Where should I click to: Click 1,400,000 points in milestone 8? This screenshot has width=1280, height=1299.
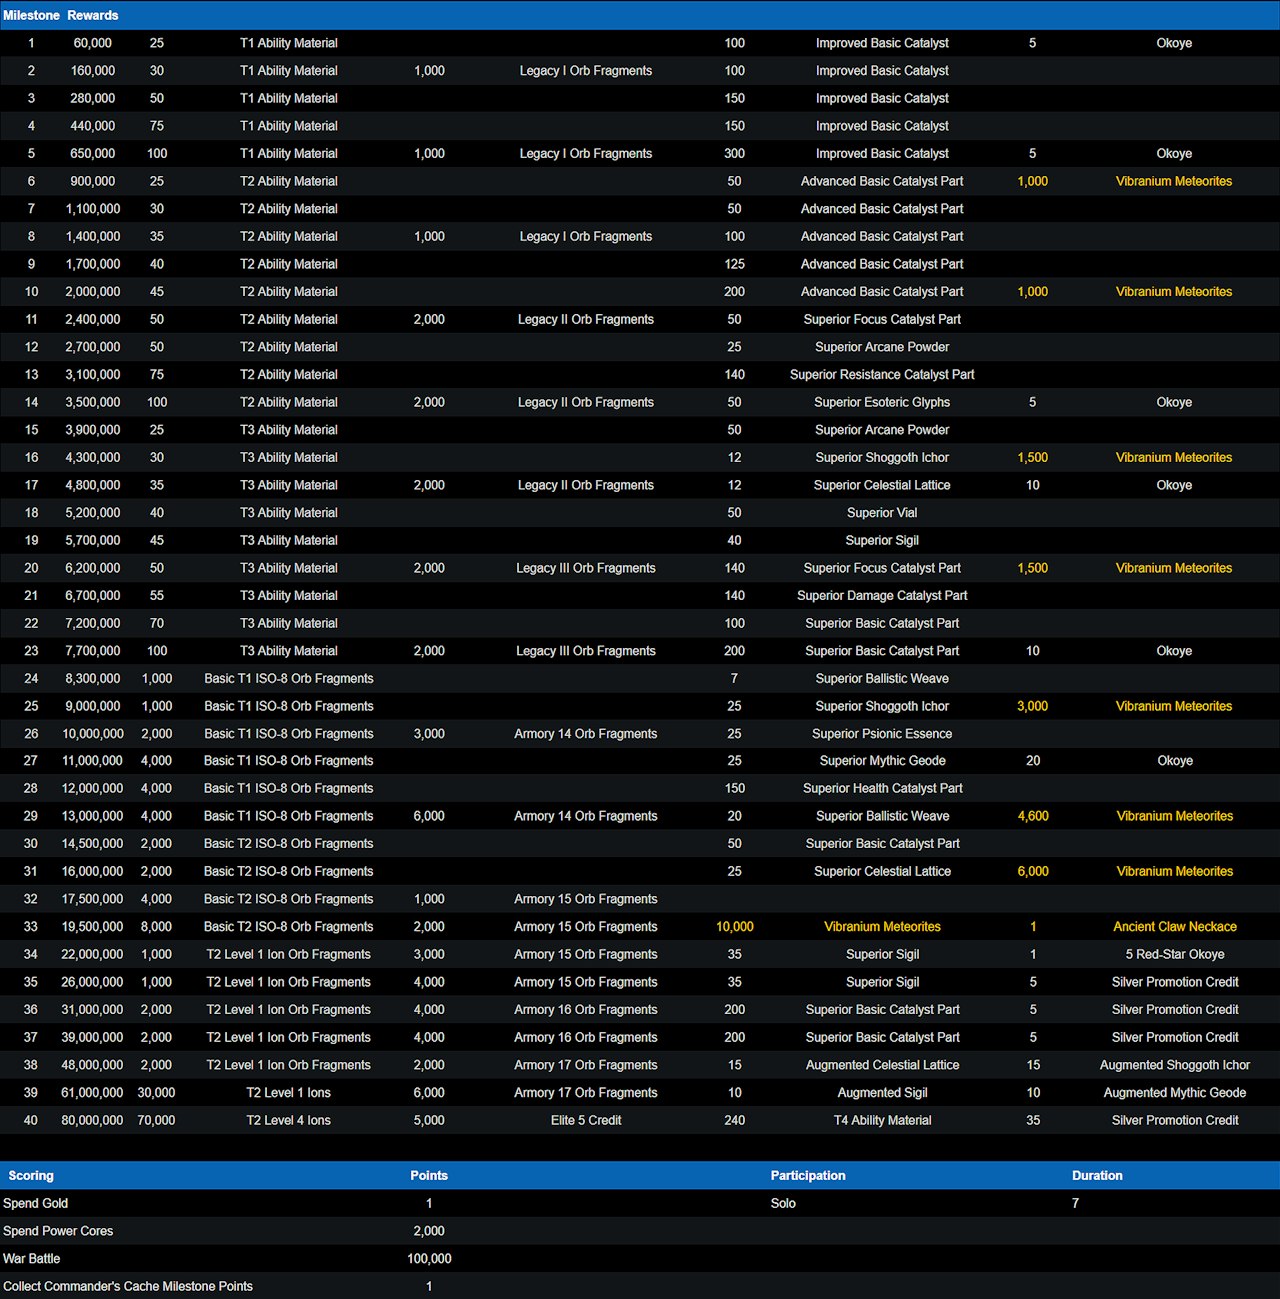(93, 236)
